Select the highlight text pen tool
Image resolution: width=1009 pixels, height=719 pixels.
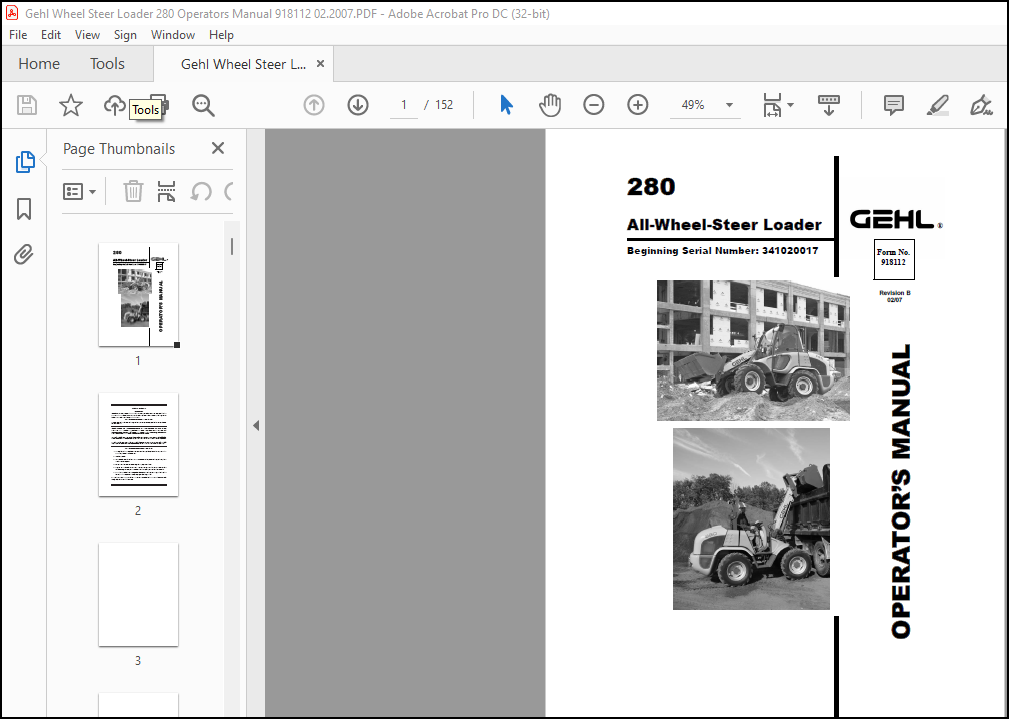click(938, 105)
